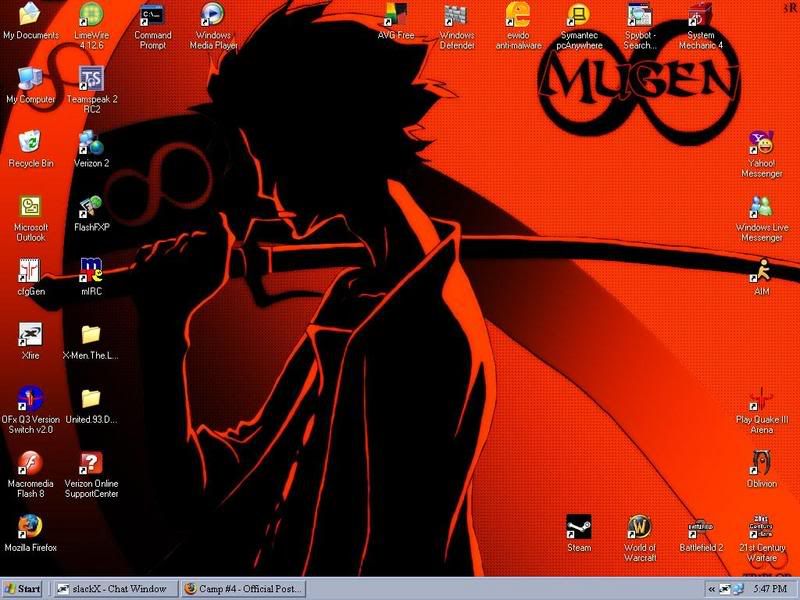This screenshot has width=800, height=600.
Task: Click the network connection tray icon
Action: coord(738,589)
